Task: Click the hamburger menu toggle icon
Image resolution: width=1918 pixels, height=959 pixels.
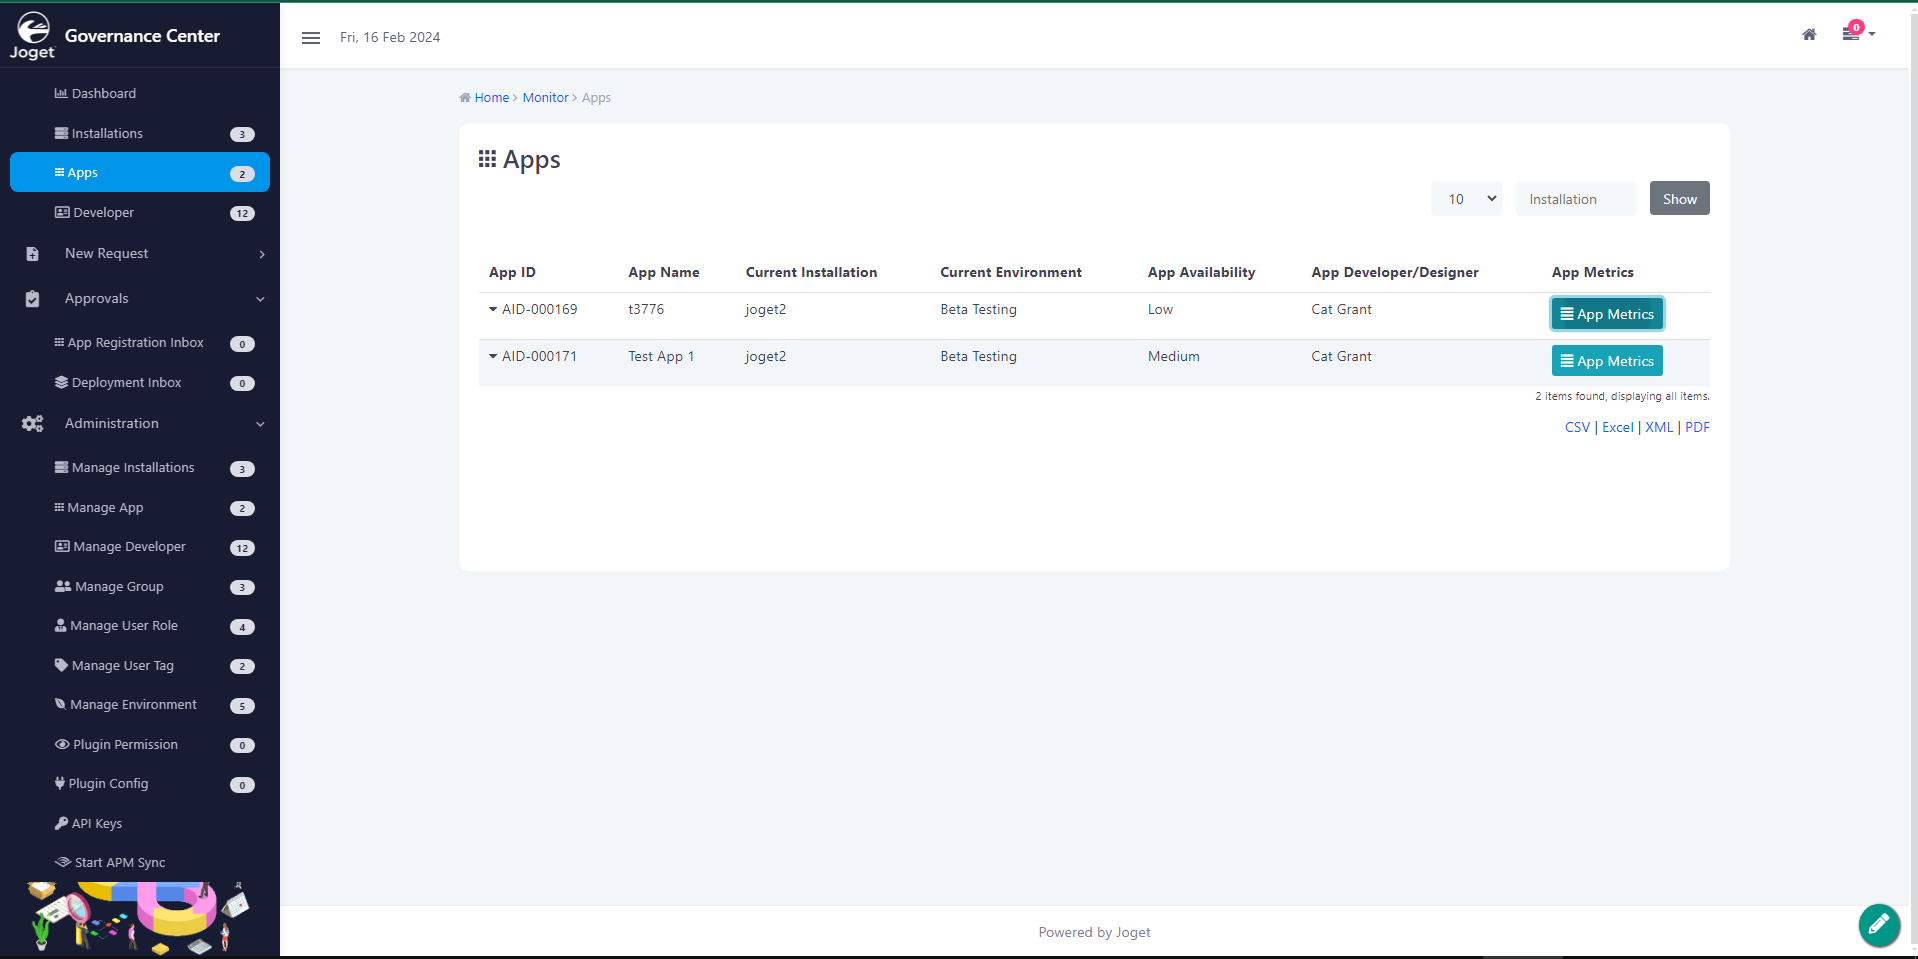Action: pyautogui.click(x=311, y=38)
